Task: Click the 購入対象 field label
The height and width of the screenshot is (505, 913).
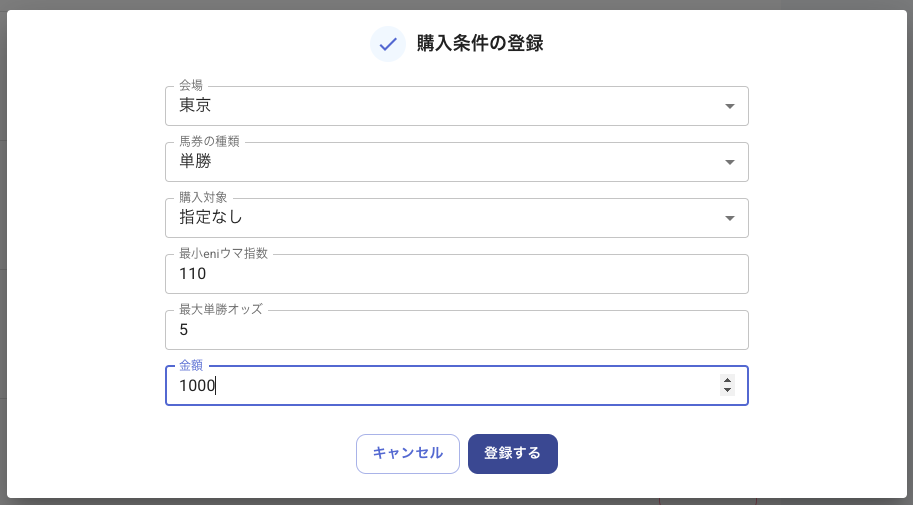Action: coord(203,198)
